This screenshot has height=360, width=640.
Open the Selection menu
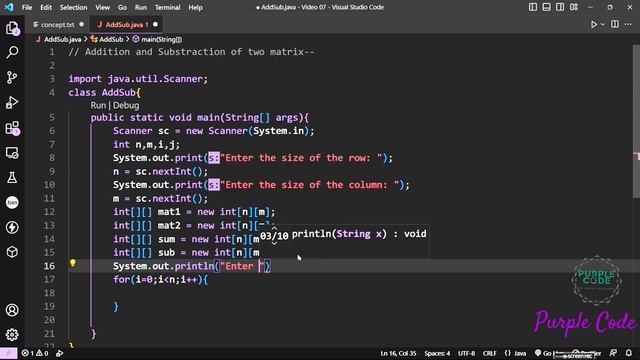73,7
